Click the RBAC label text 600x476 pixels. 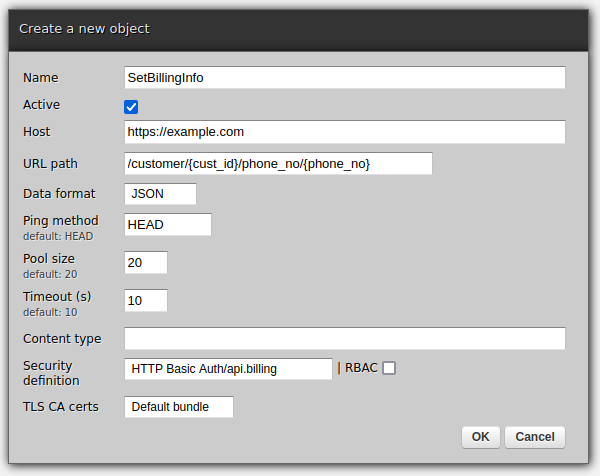(x=361, y=368)
